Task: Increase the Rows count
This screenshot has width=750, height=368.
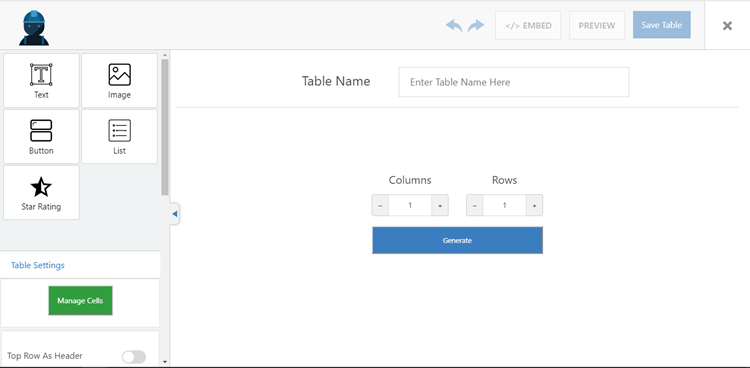Action: tap(534, 205)
